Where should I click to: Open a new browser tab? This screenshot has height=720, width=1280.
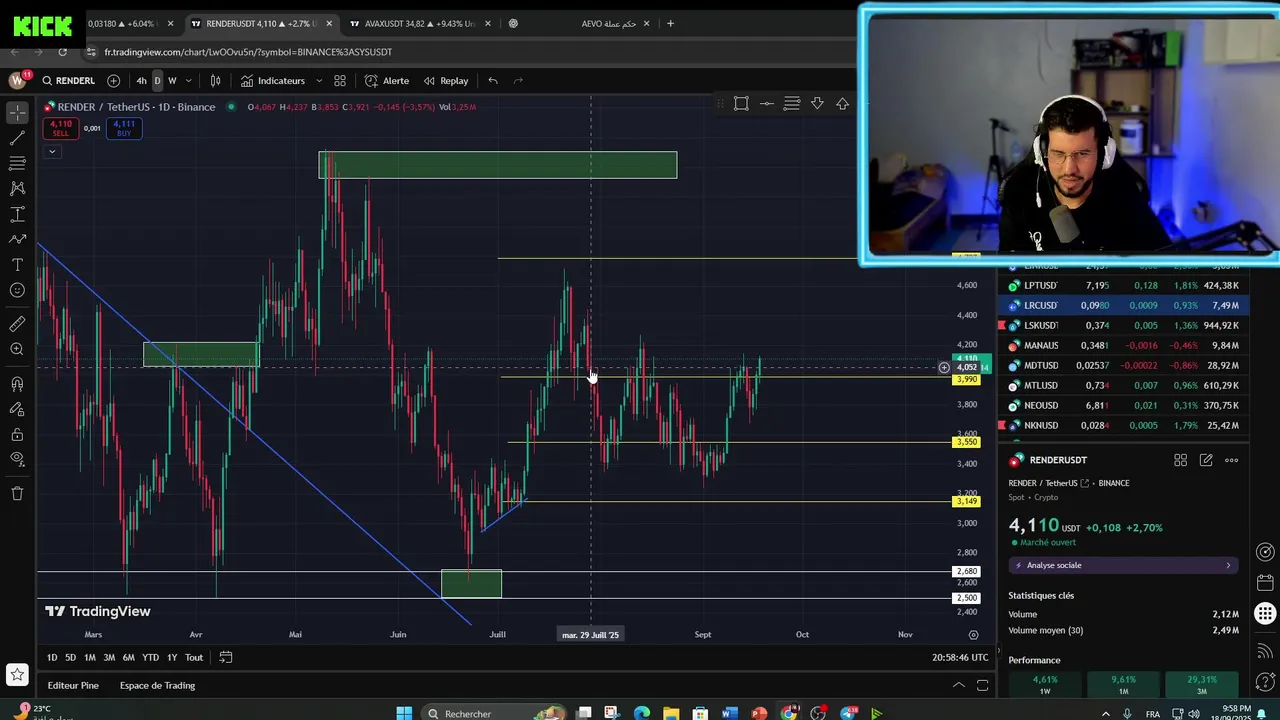[670, 23]
